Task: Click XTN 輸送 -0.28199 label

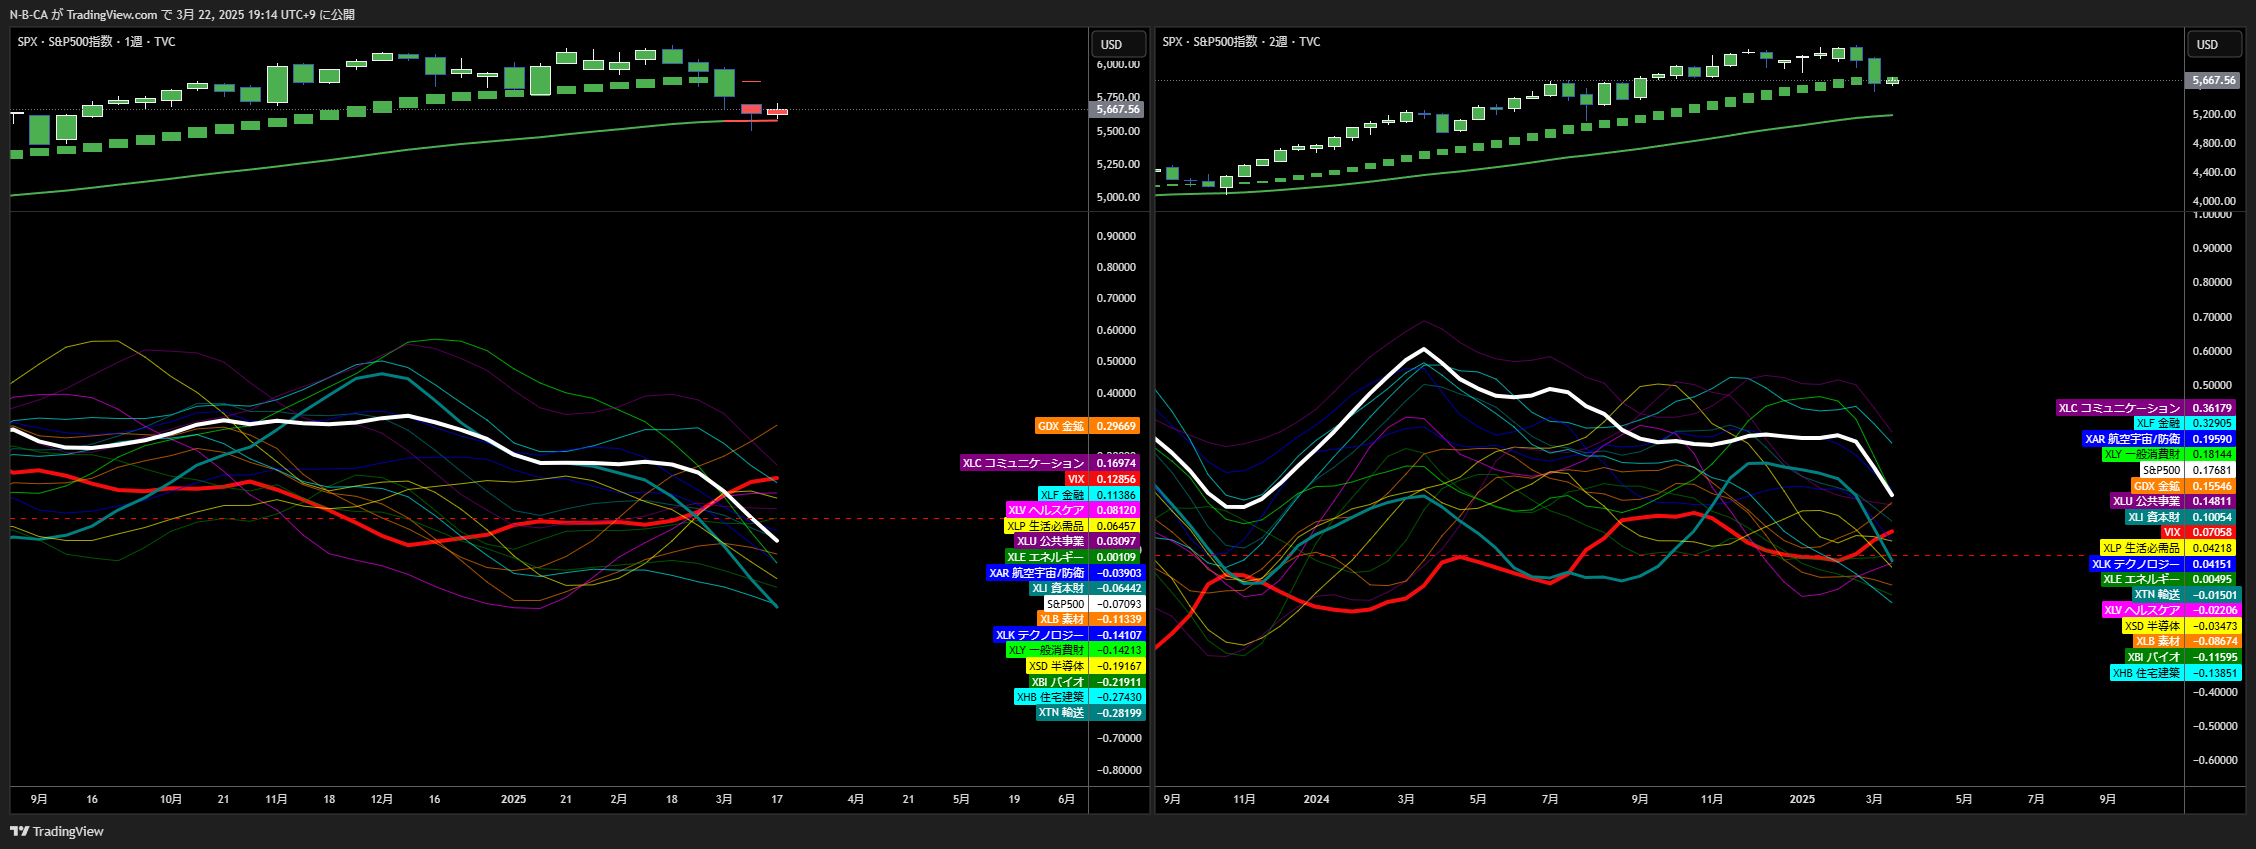Action: click(x=1090, y=713)
